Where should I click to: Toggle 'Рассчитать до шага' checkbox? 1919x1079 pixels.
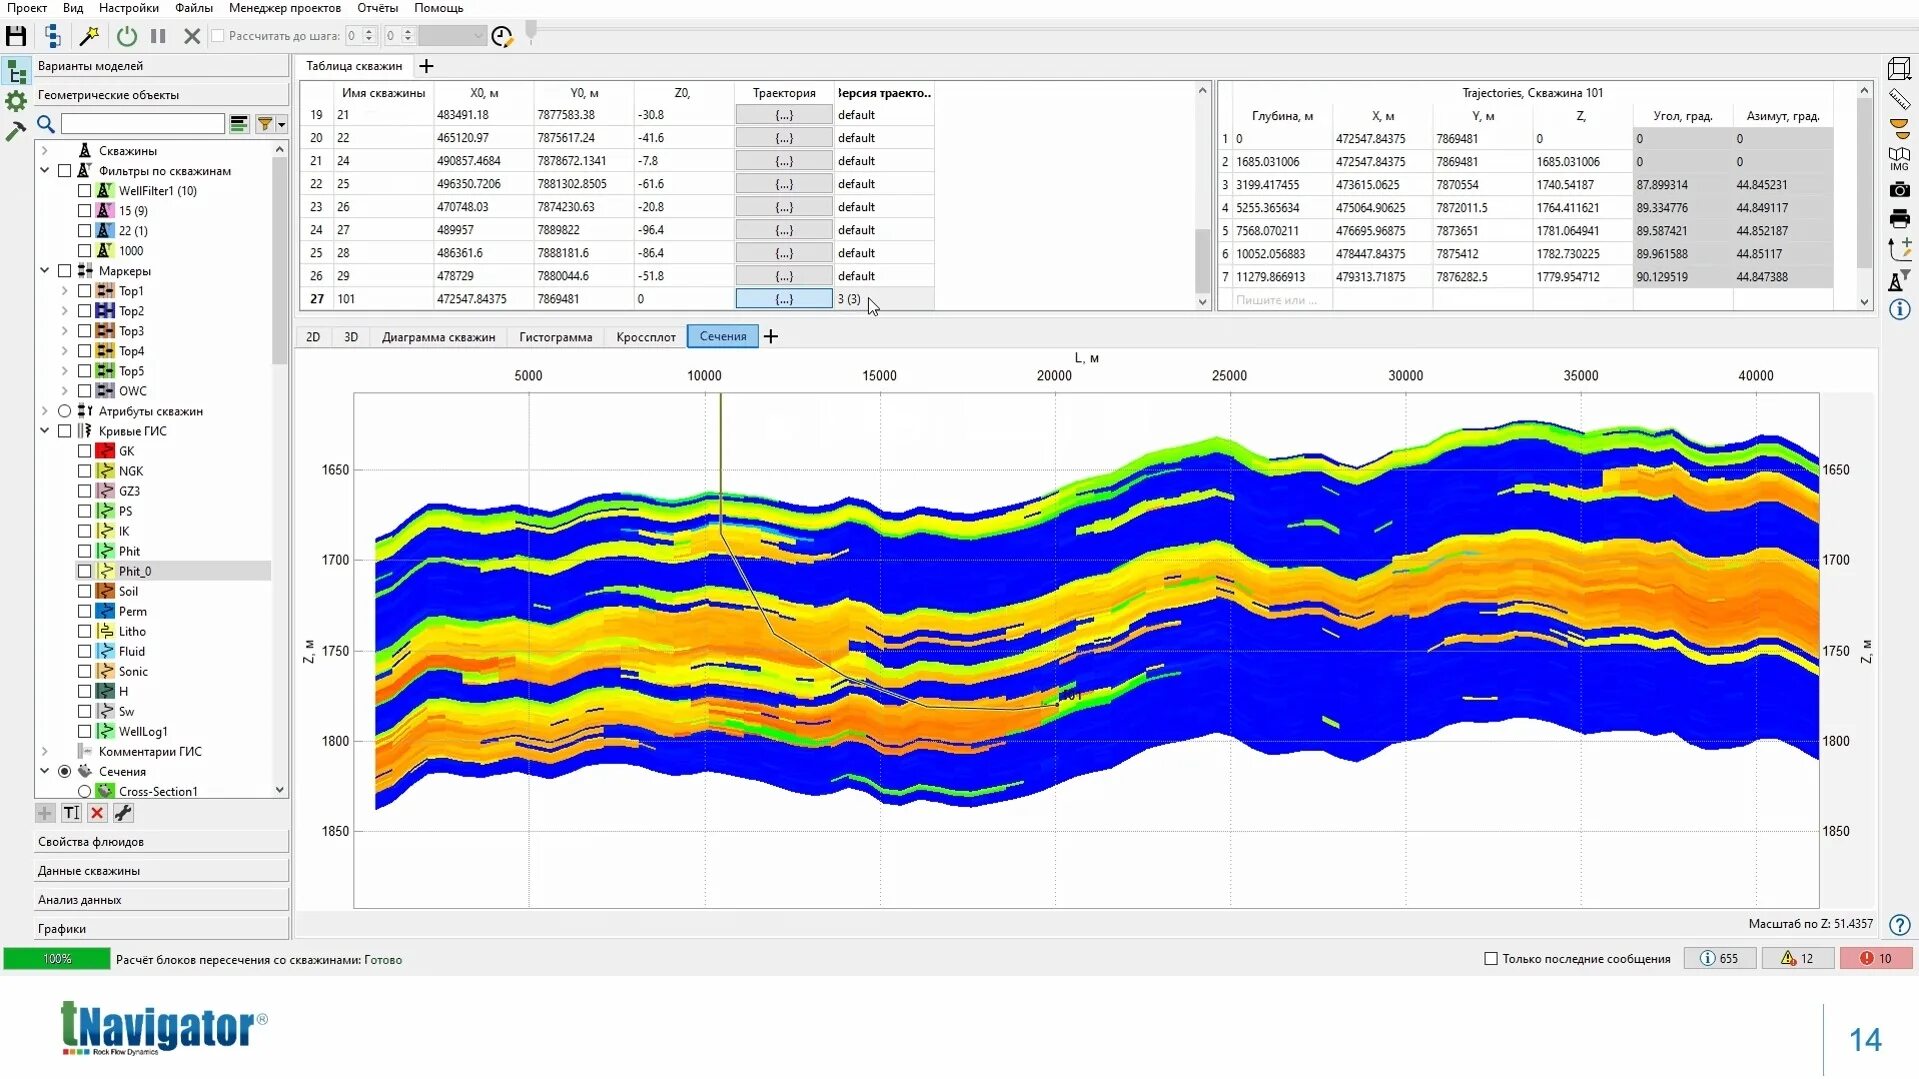pyautogui.click(x=218, y=36)
